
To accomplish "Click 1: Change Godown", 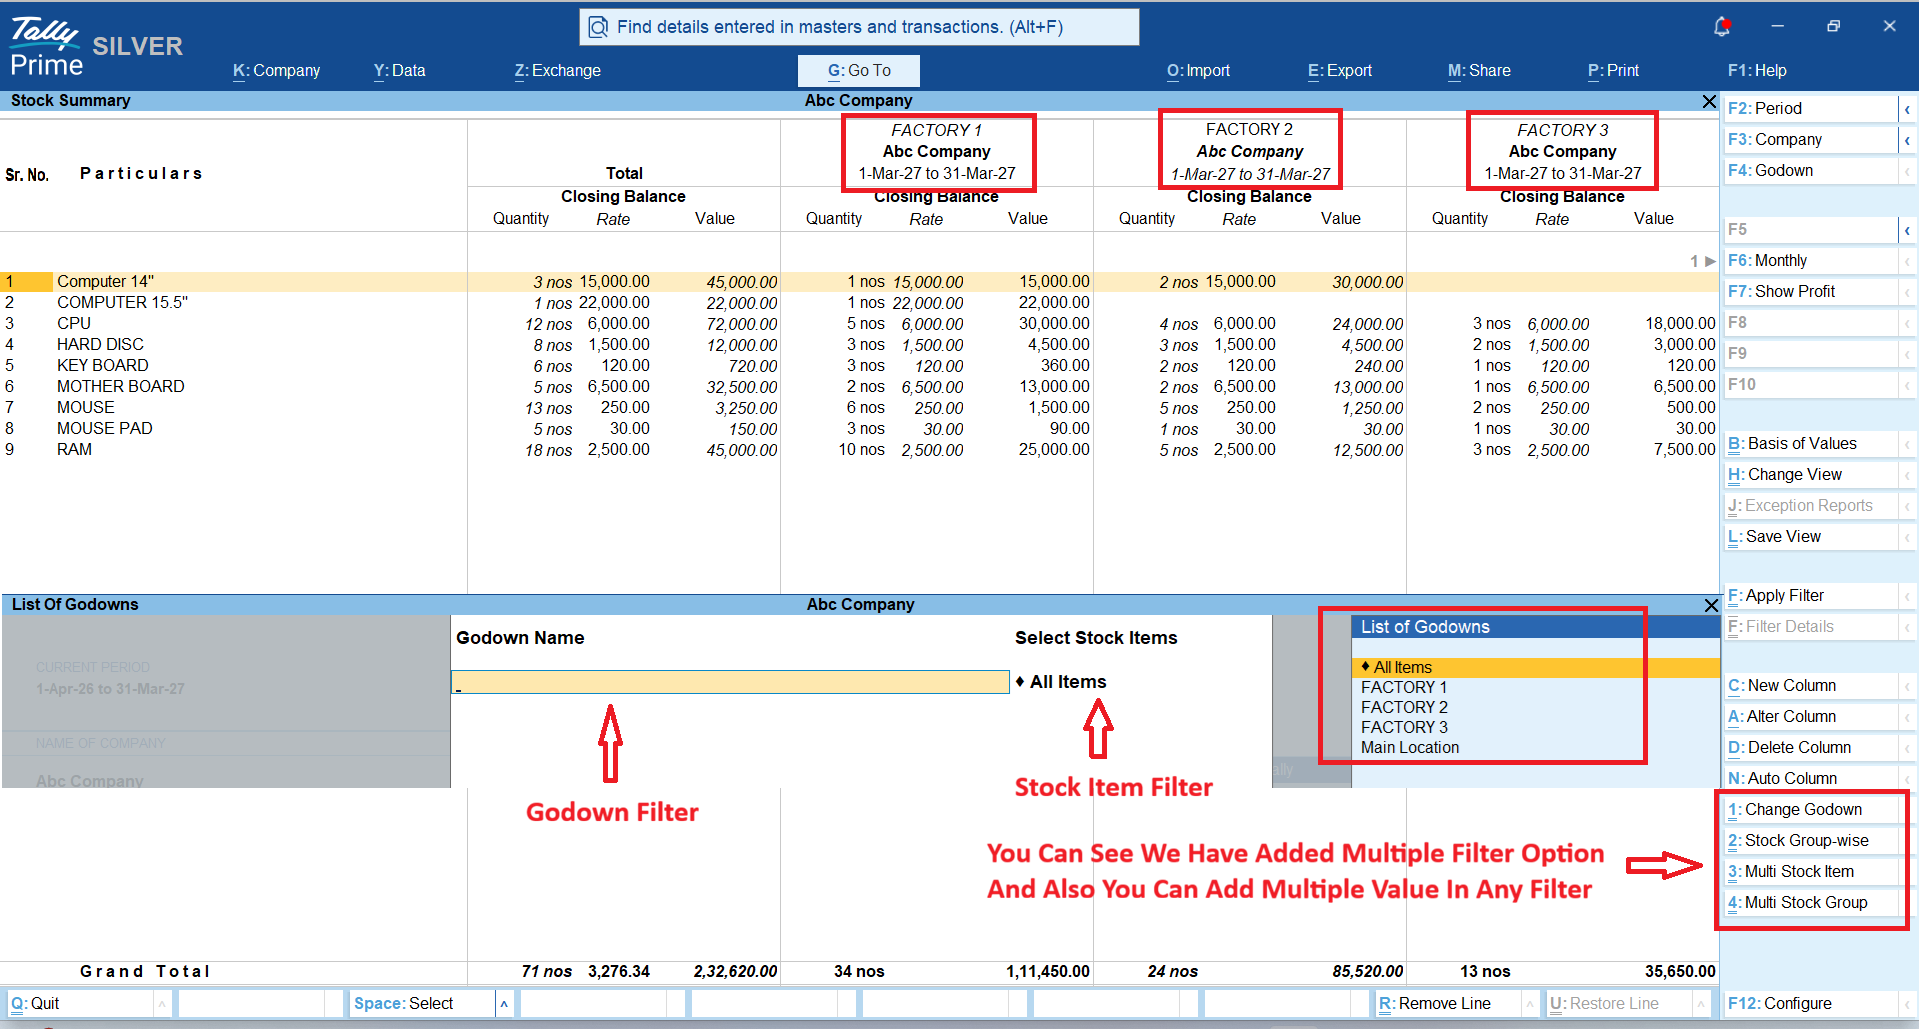I will click(1810, 810).
